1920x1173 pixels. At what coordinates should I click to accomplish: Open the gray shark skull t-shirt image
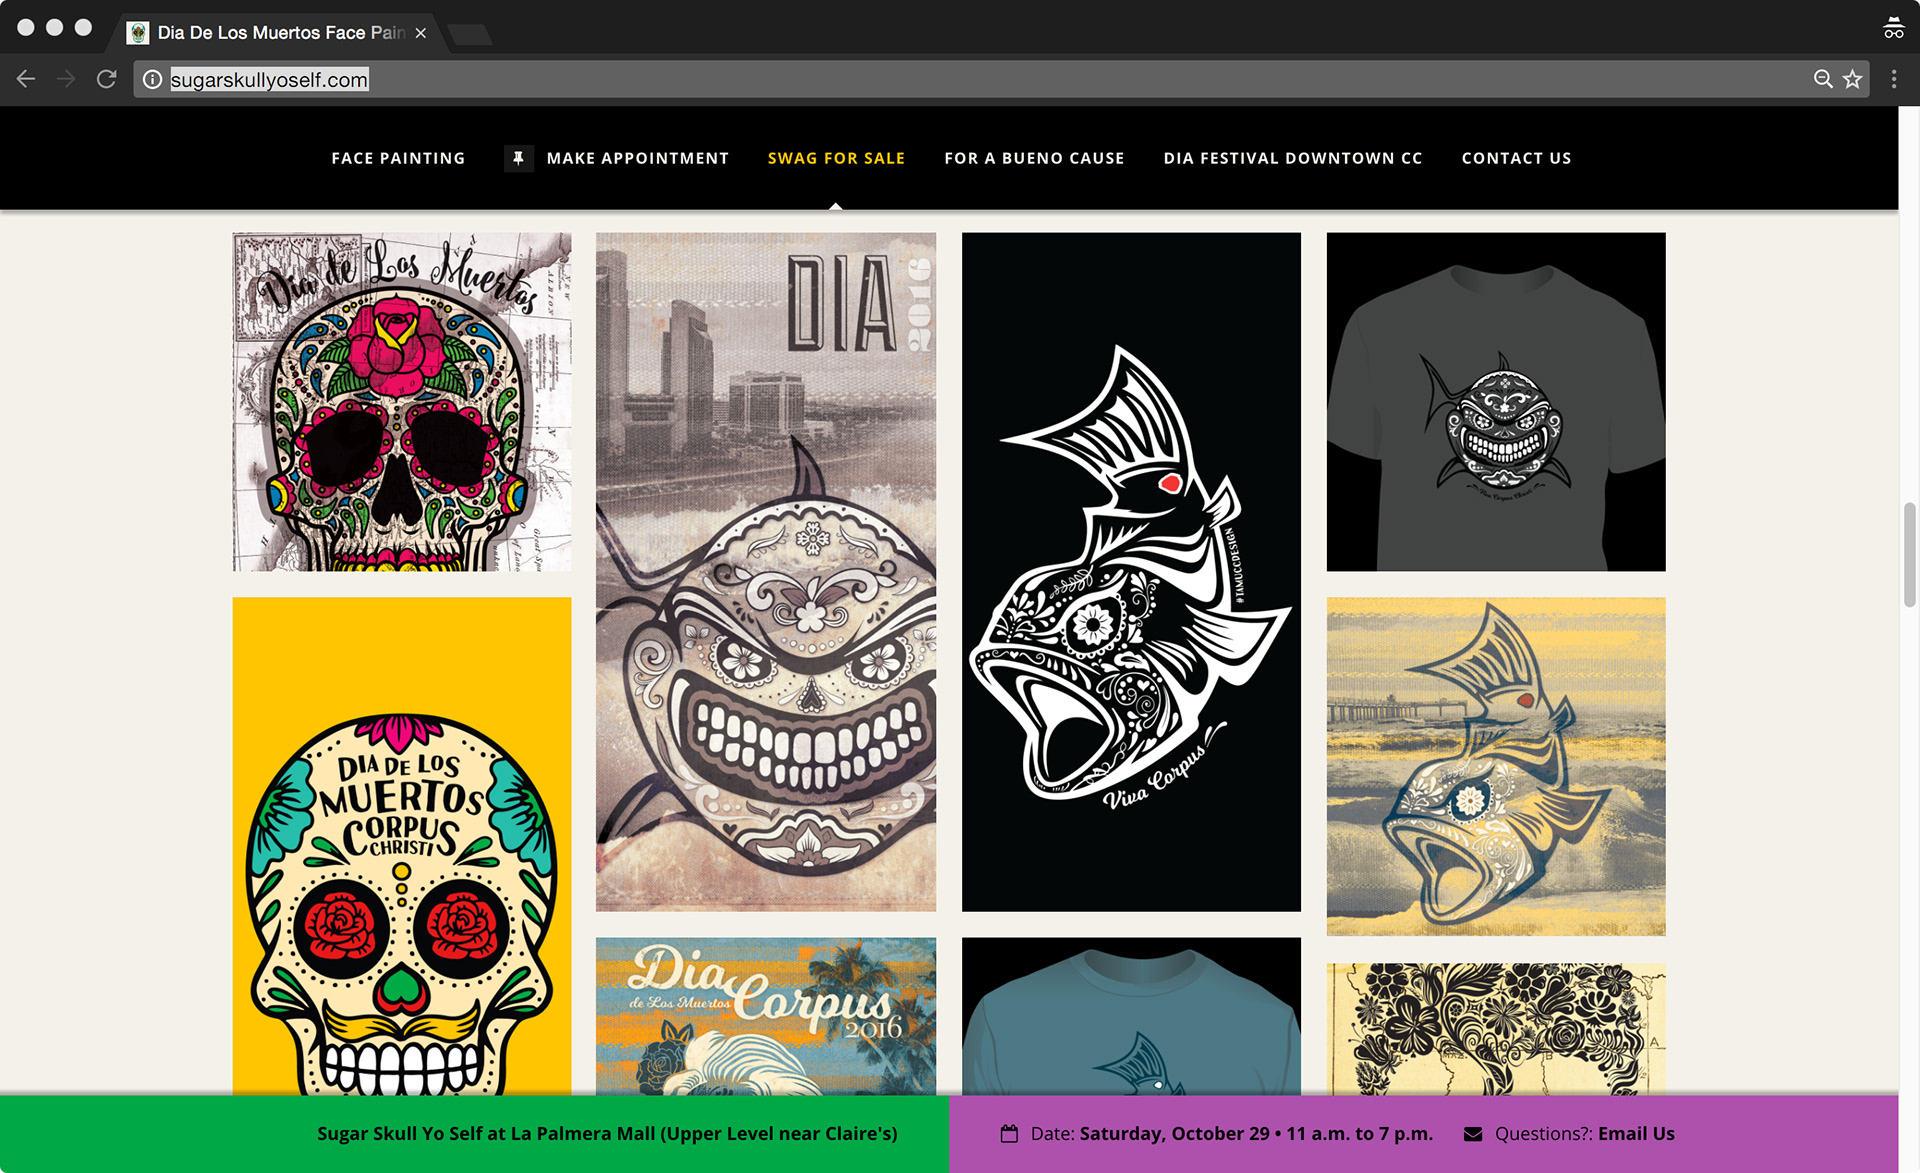click(1495, 402)
